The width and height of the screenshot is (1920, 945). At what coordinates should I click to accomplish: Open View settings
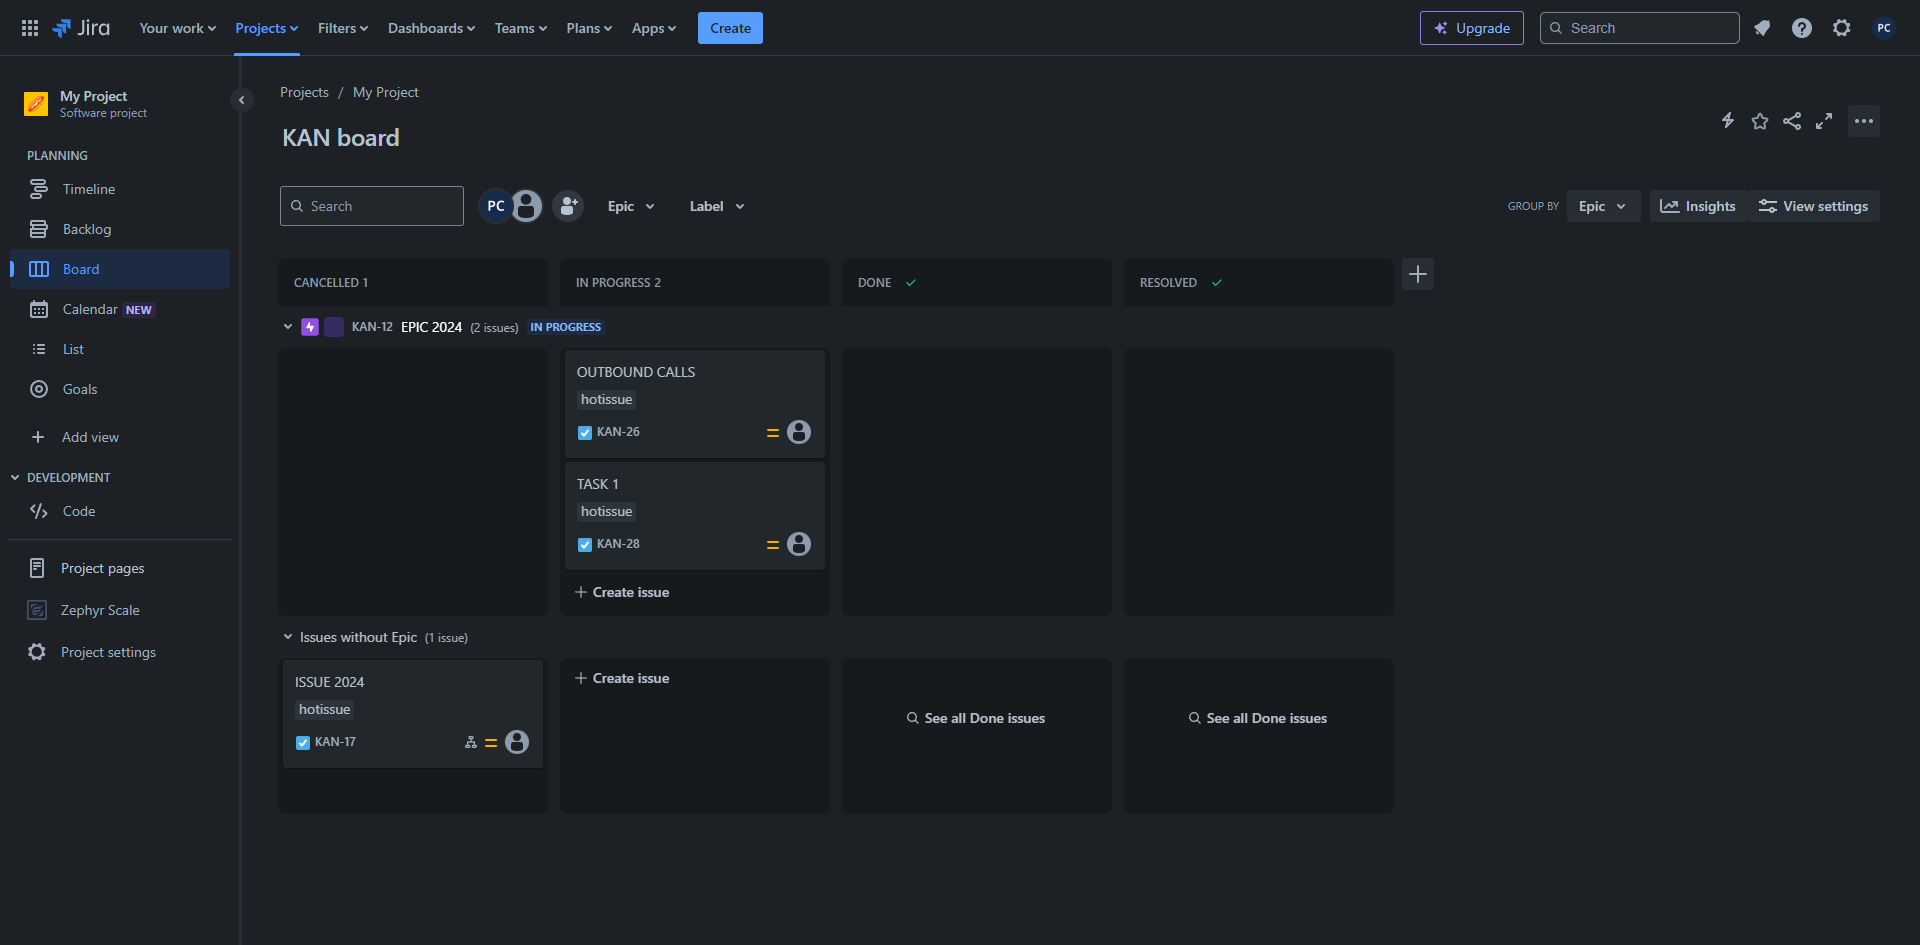(x=1813, y=206)
